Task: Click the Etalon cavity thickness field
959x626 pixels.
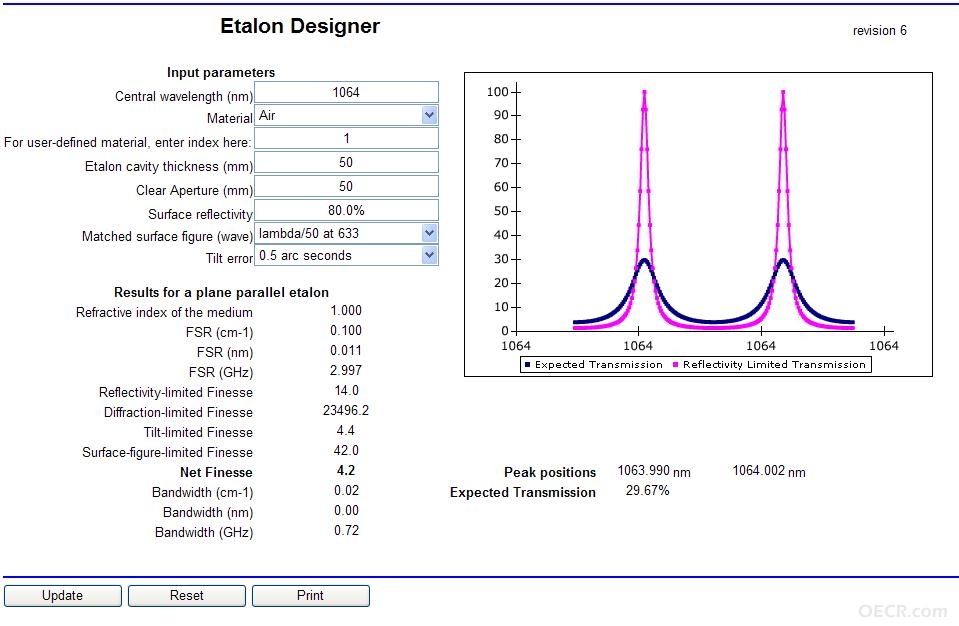Action: [x=346, y=162]
